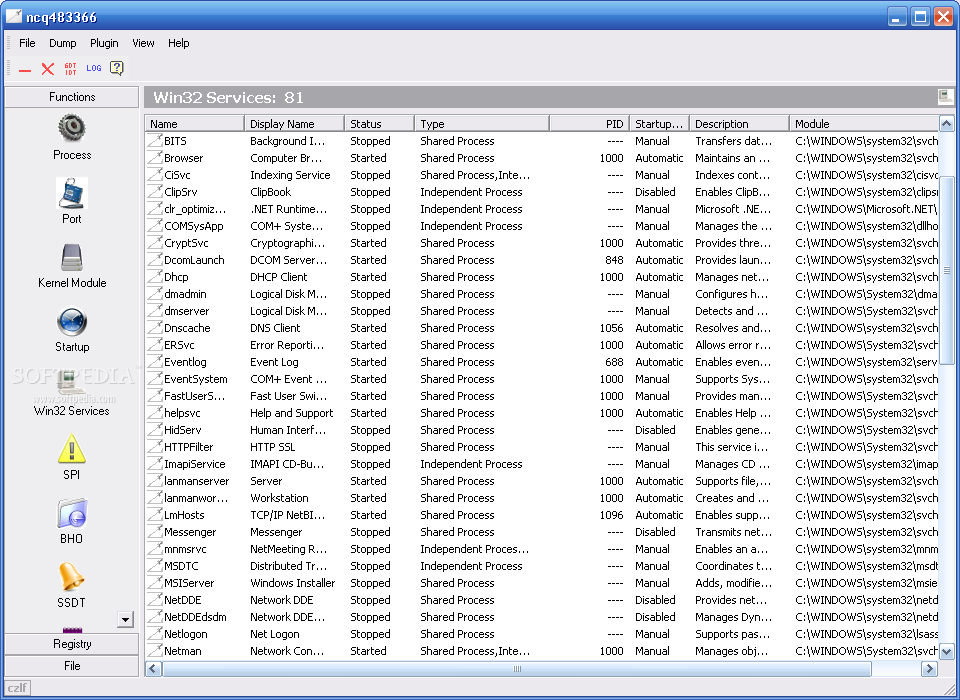
Task: Click the functions list scroll-down arrow
Action: point(126,620)
